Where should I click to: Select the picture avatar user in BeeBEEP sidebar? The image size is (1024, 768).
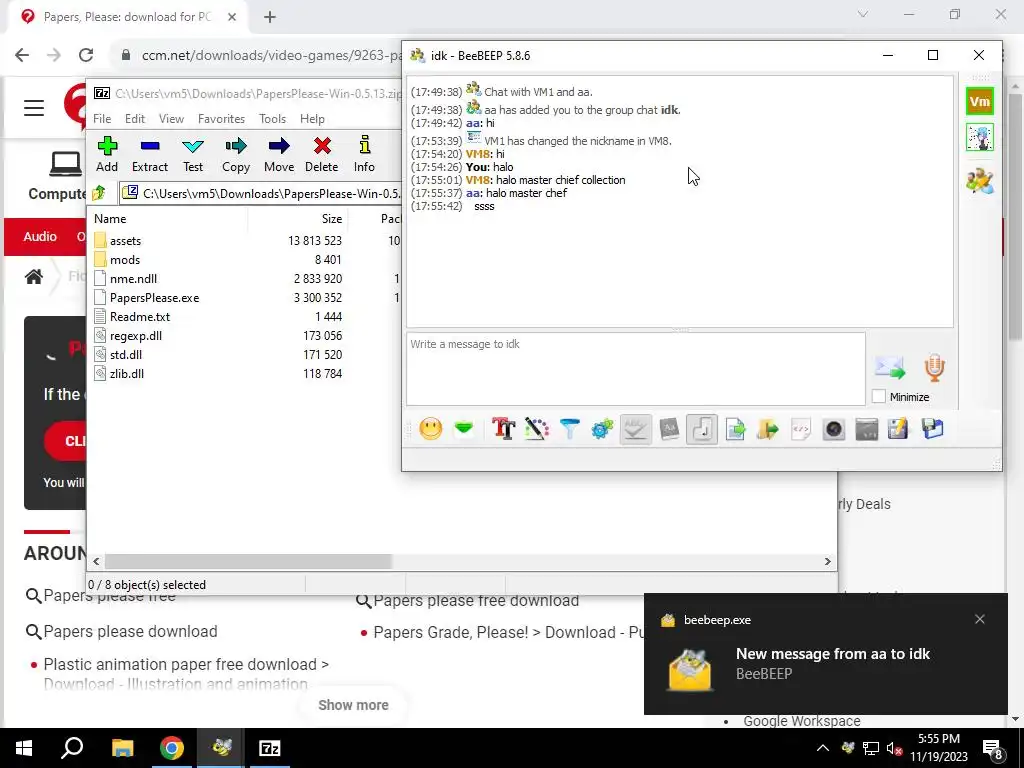(x=980, y=138)
